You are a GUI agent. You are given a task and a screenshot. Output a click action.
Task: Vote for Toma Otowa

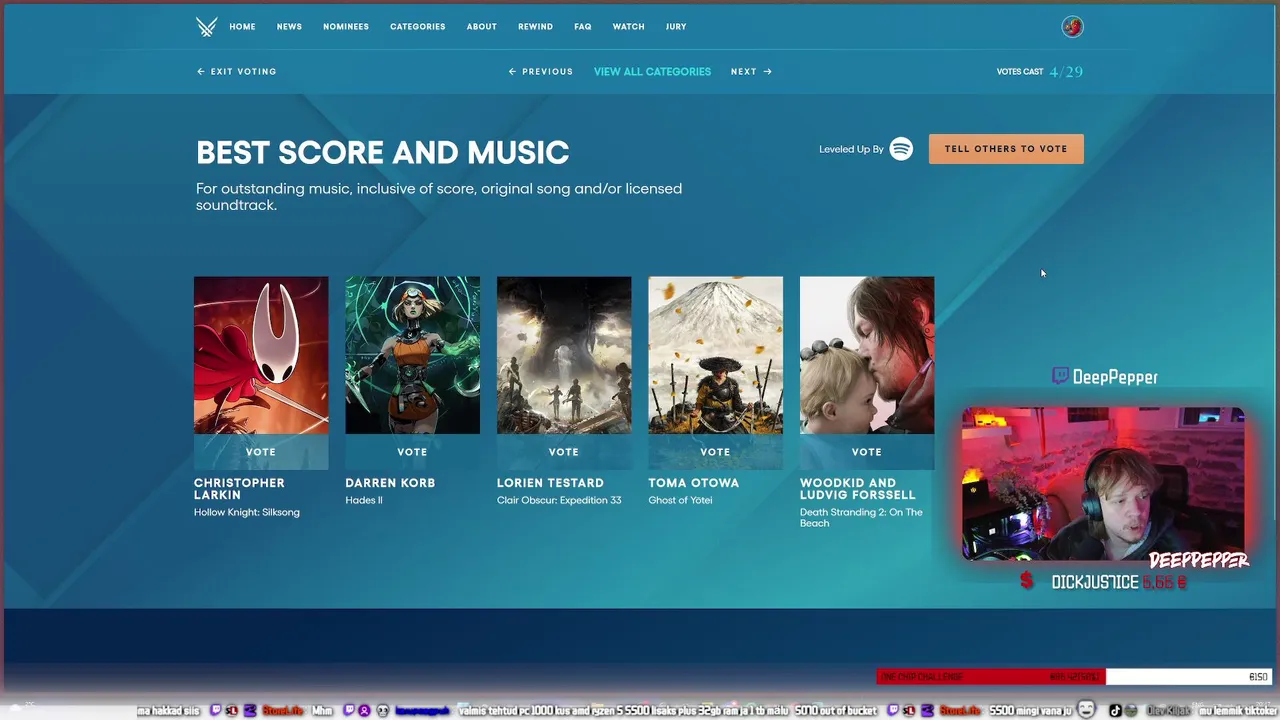[x=715, y=452]
